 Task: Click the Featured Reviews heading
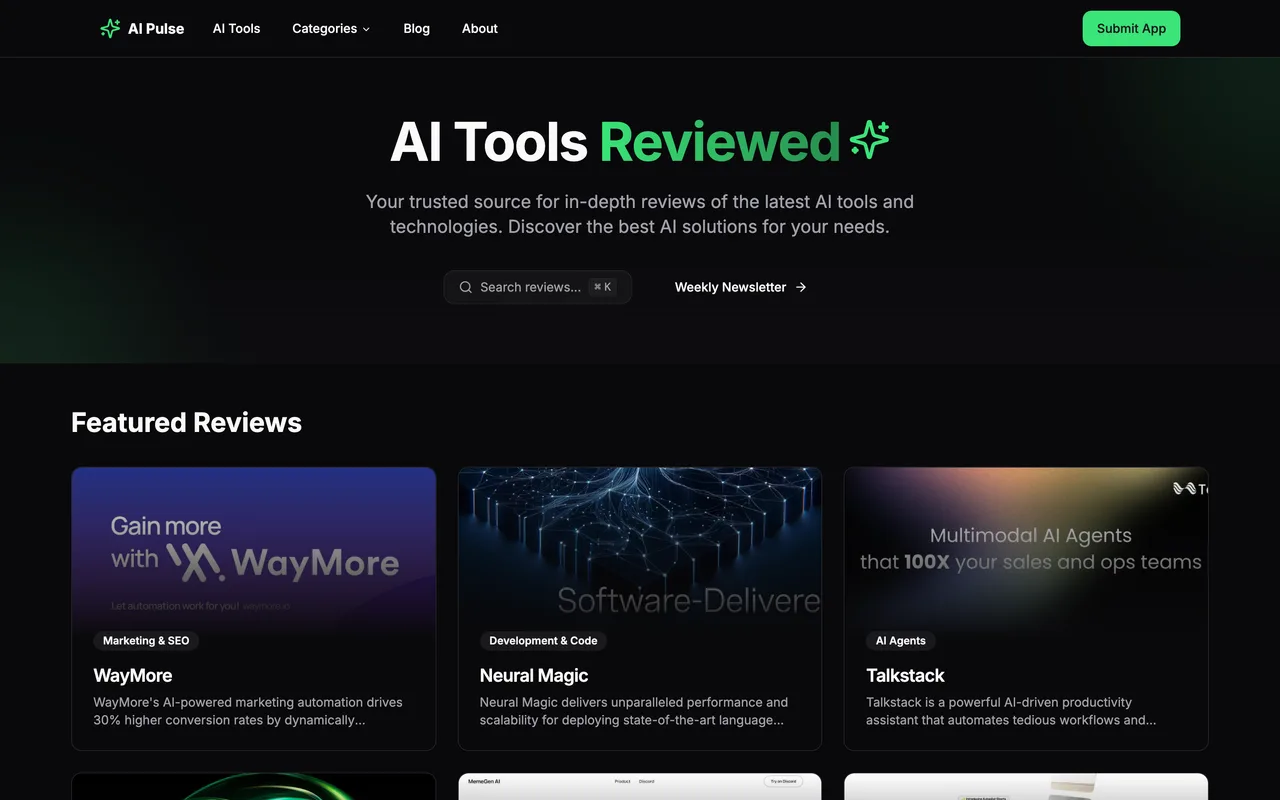(x=187, y=423)
